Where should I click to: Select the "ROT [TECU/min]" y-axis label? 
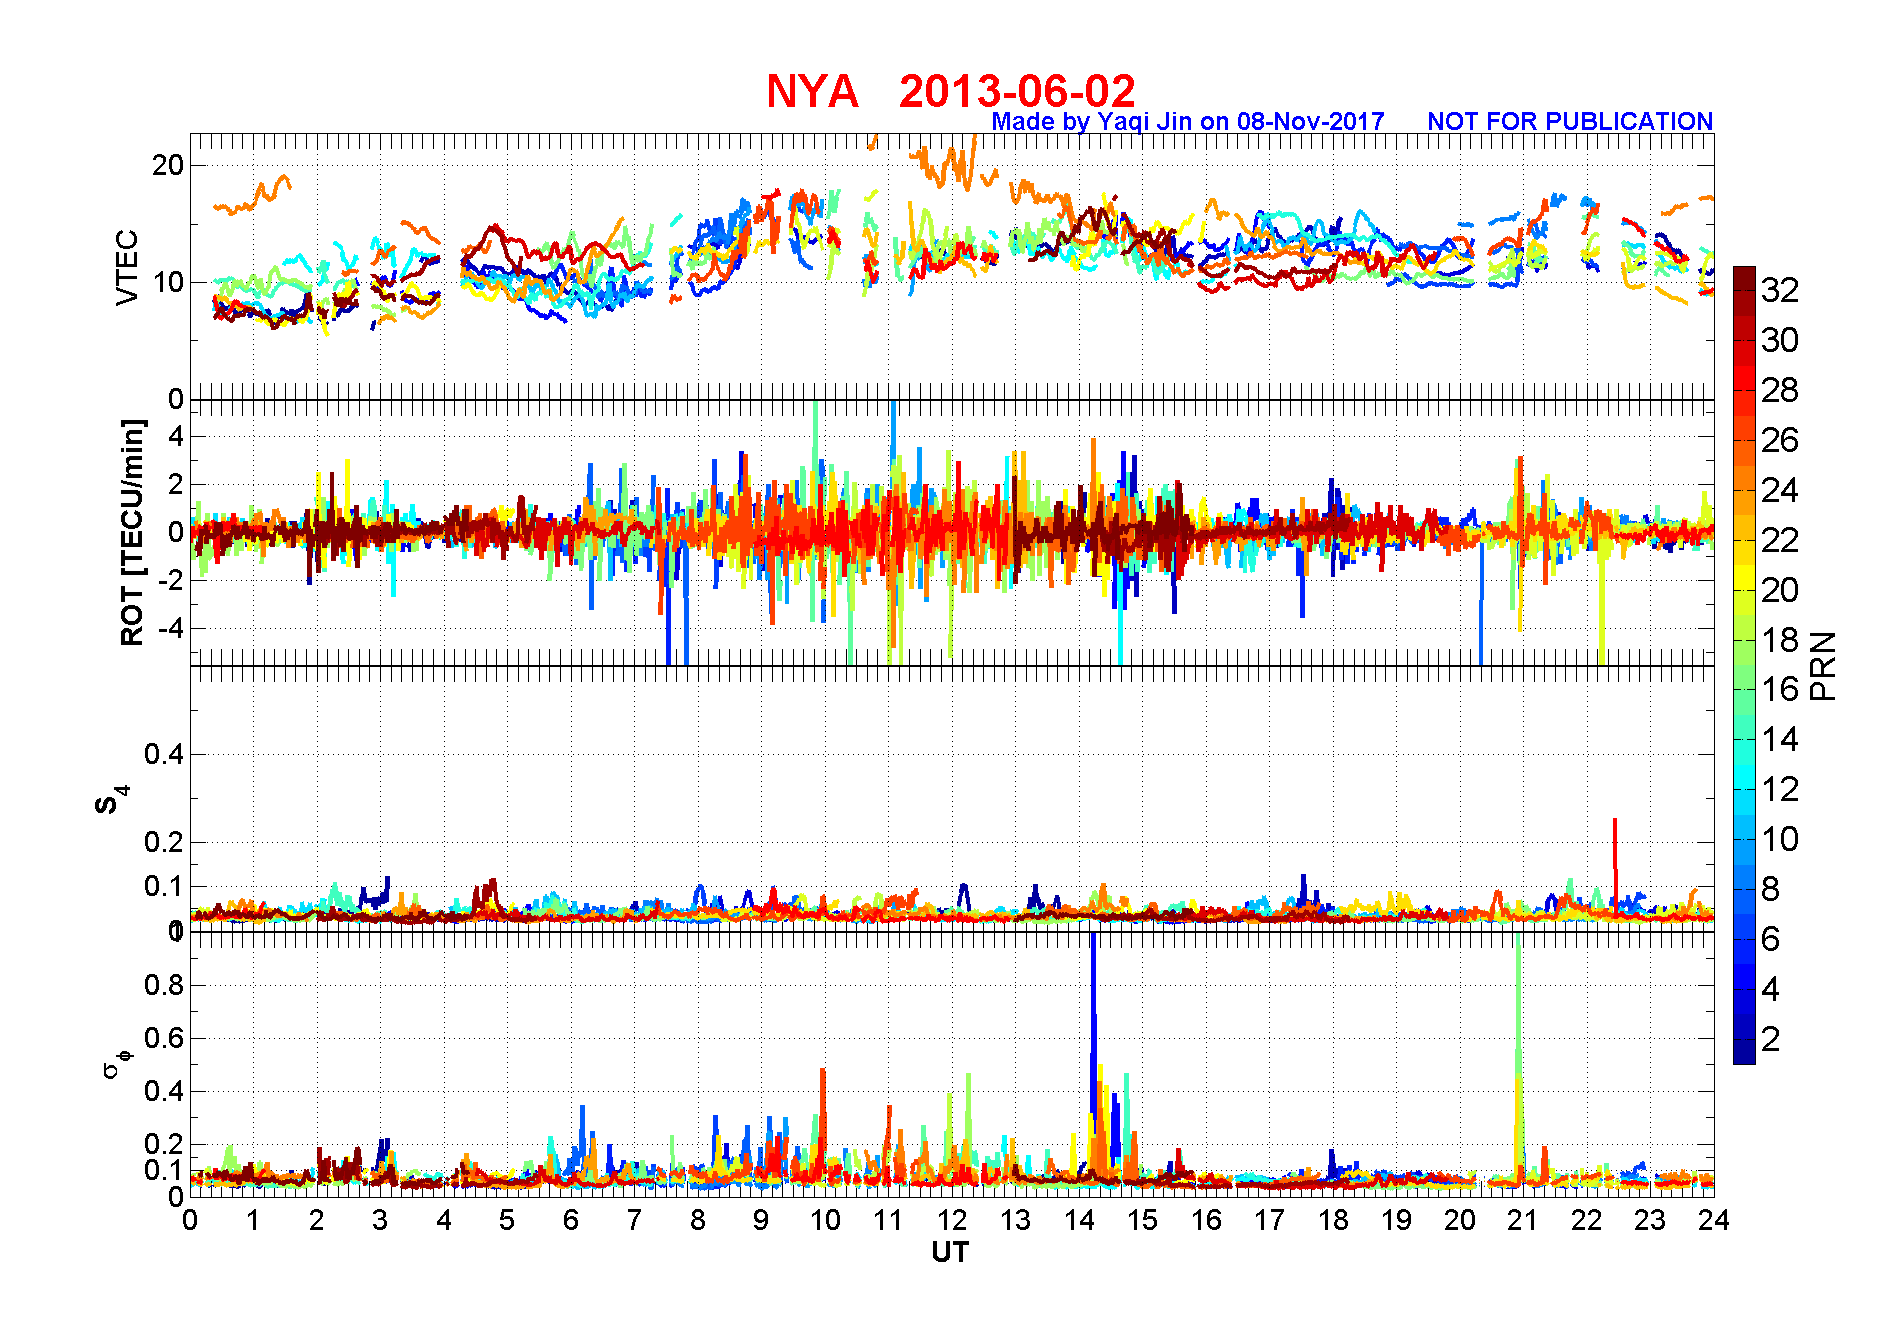pos(132,532)
